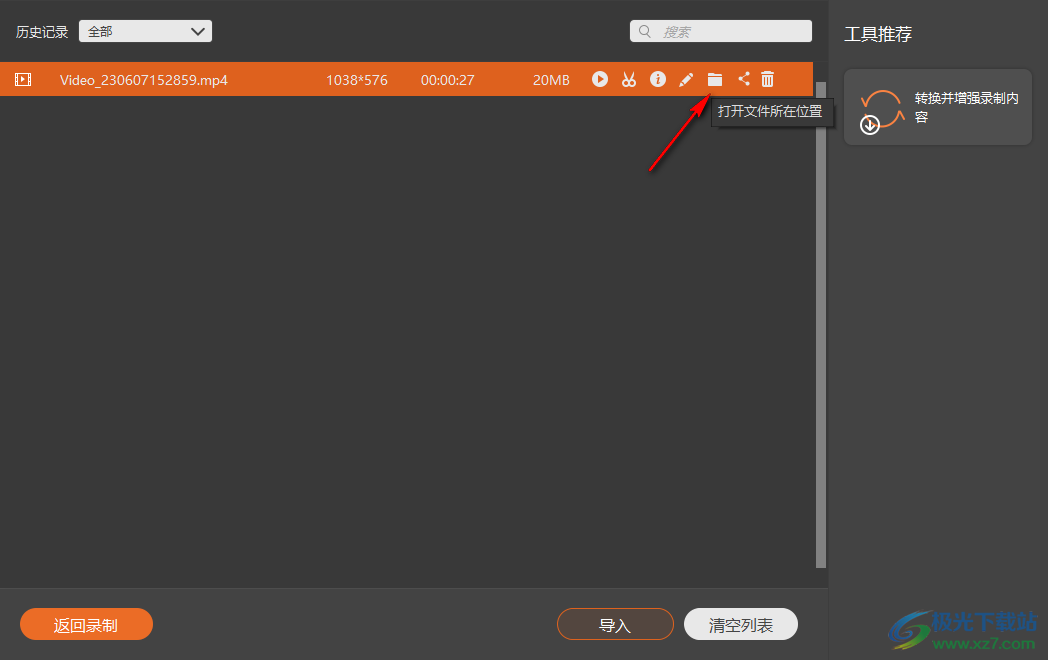
Task: Show file info for the recording
Action: click(x=658, y=80)
